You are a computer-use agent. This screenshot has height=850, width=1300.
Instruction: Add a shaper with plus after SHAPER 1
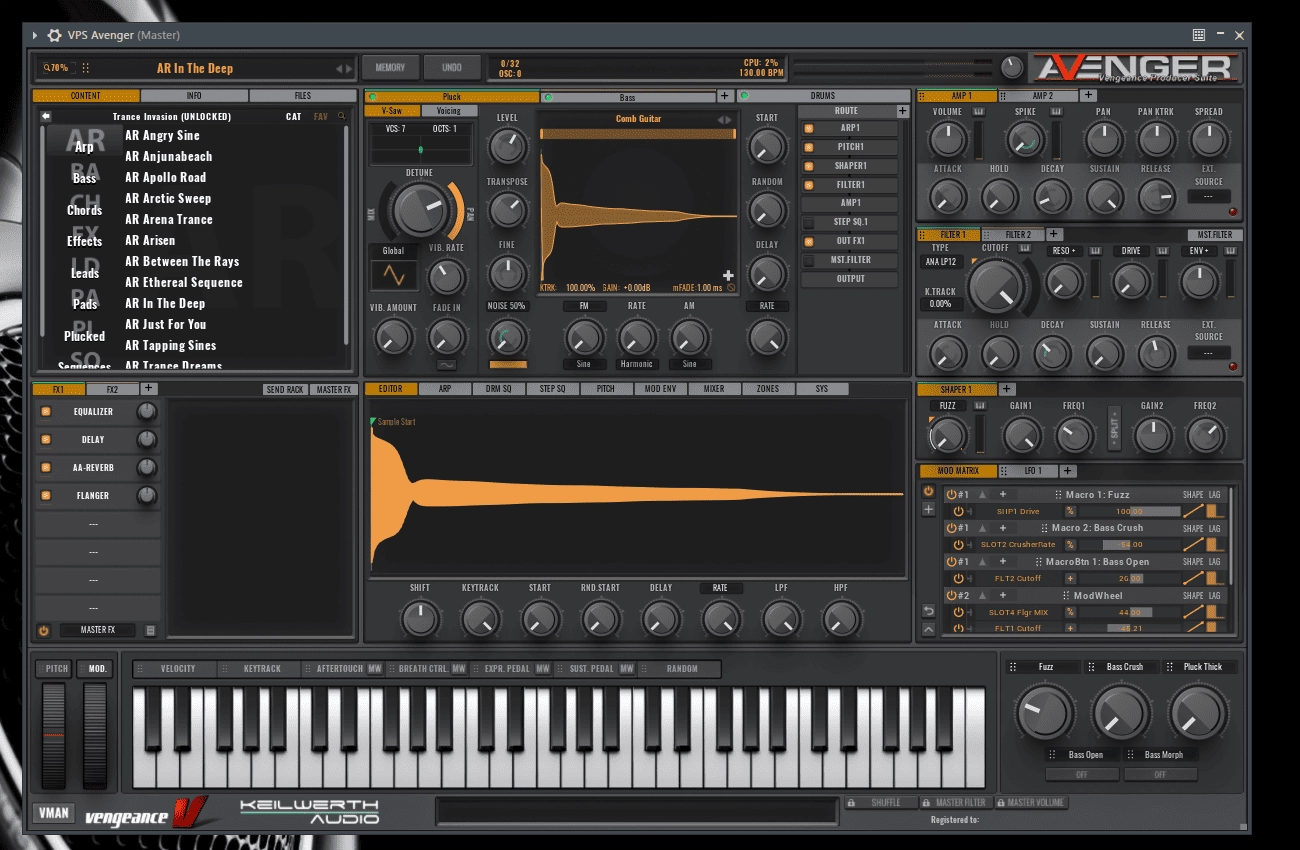[1006, 389]
